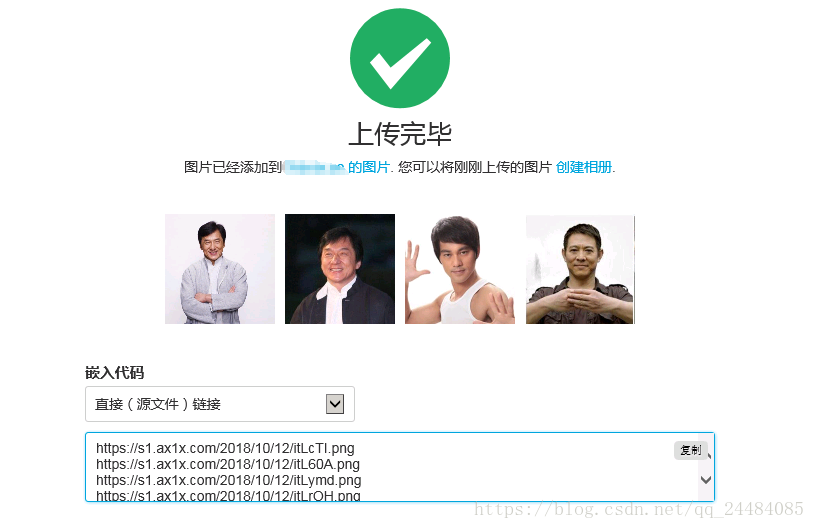Select thumbnail of man on dark background
The image size is (815, 529).
pos(340,269)
